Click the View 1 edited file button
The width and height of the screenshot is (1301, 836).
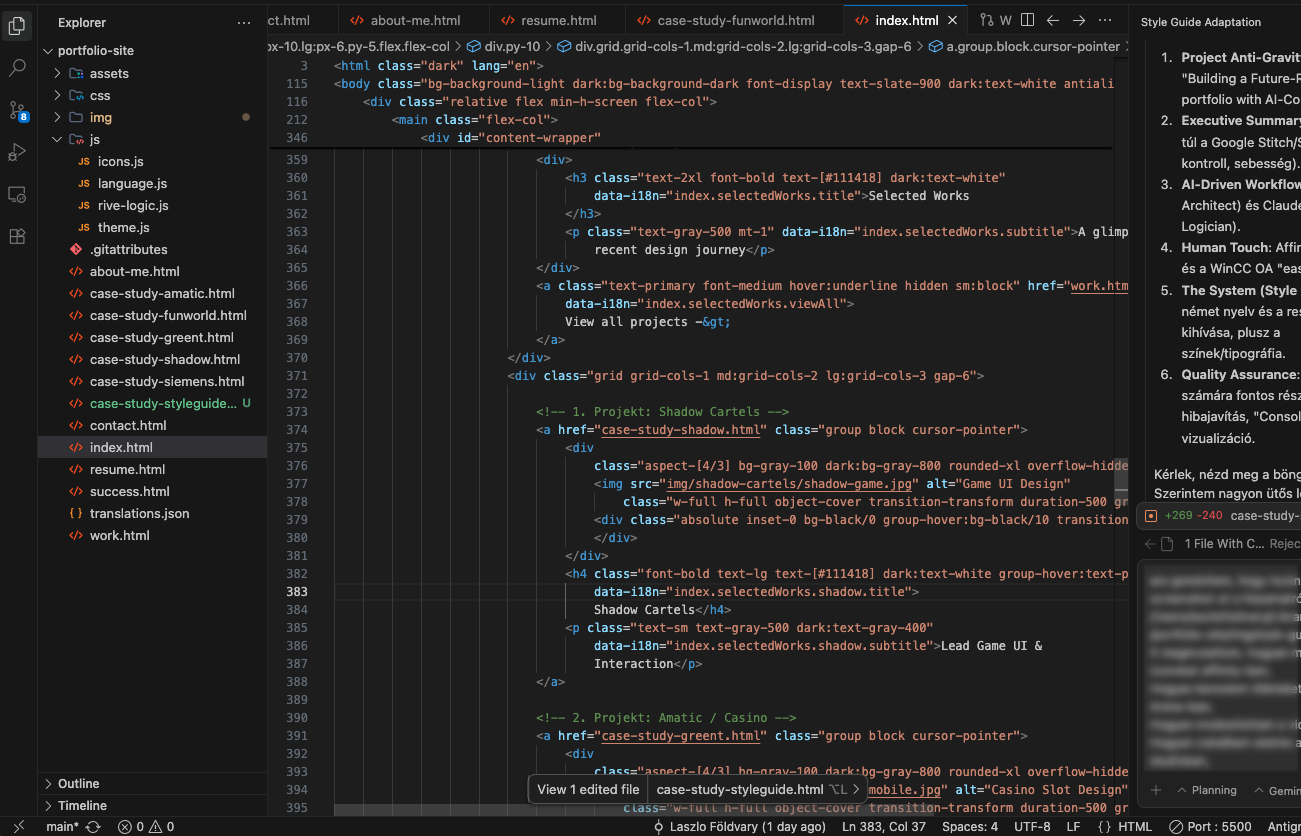588,789
